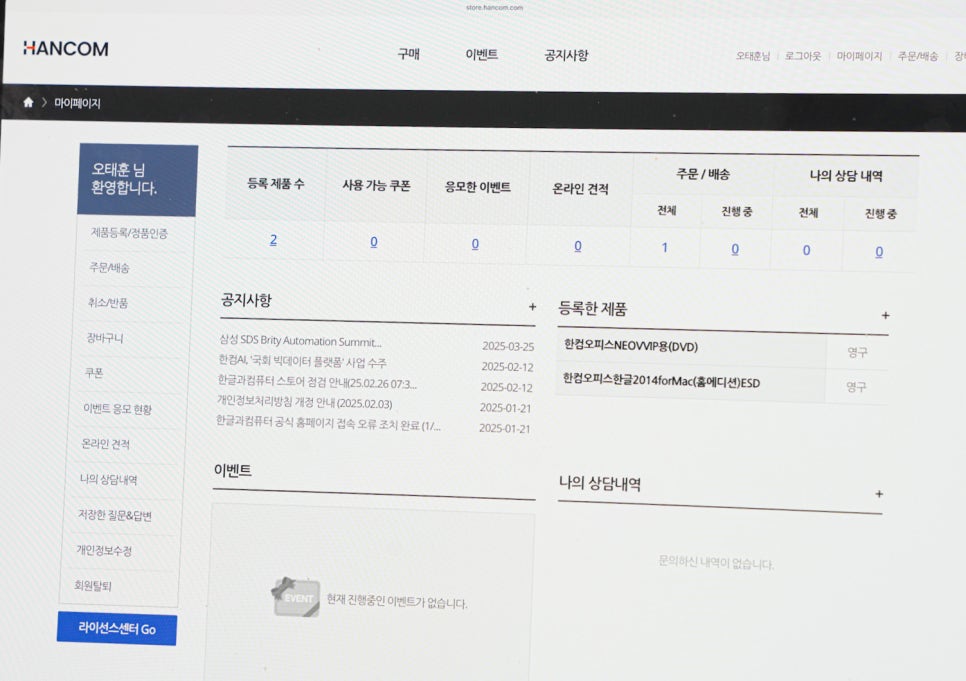Screen dimensions: 966x681
Task: Click 주문/배송 진행 중 value 0
Action: [735, 249]
